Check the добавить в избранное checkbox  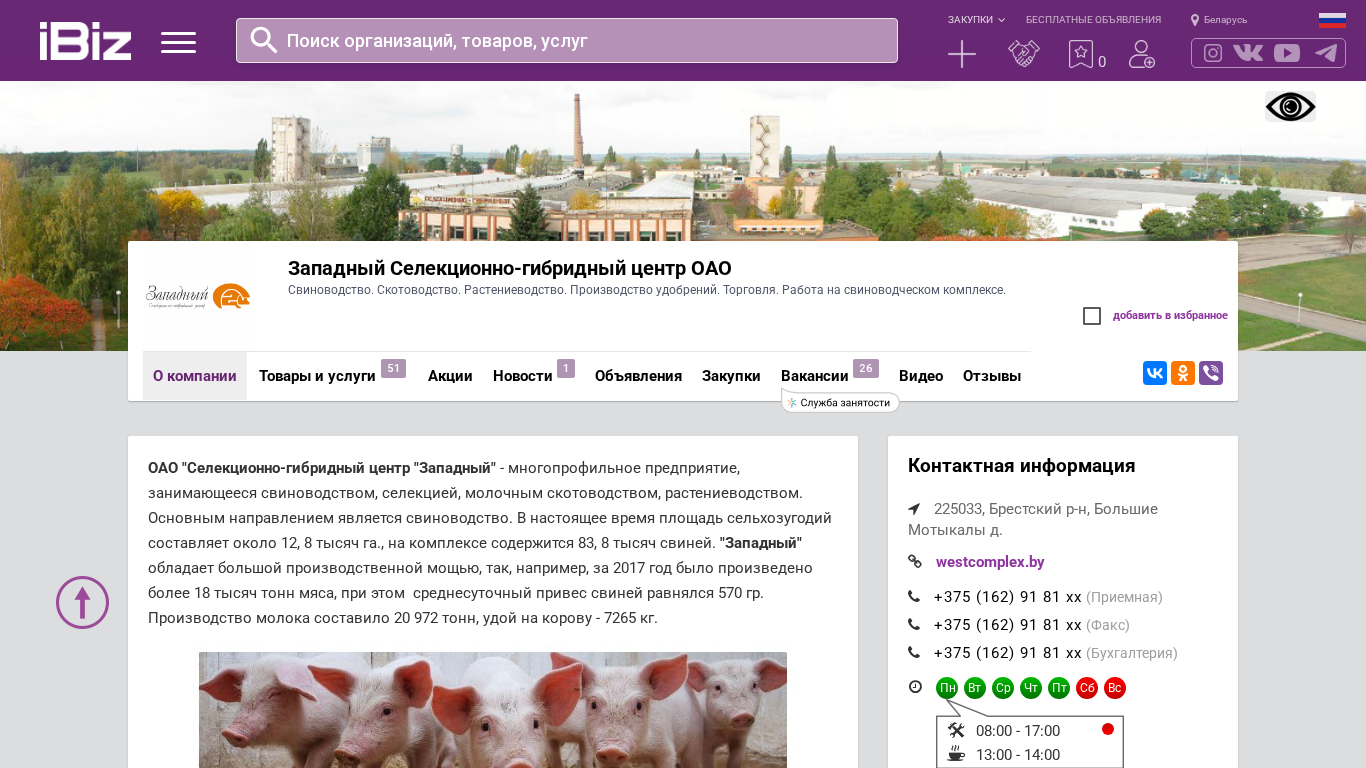click(1092, 316)
